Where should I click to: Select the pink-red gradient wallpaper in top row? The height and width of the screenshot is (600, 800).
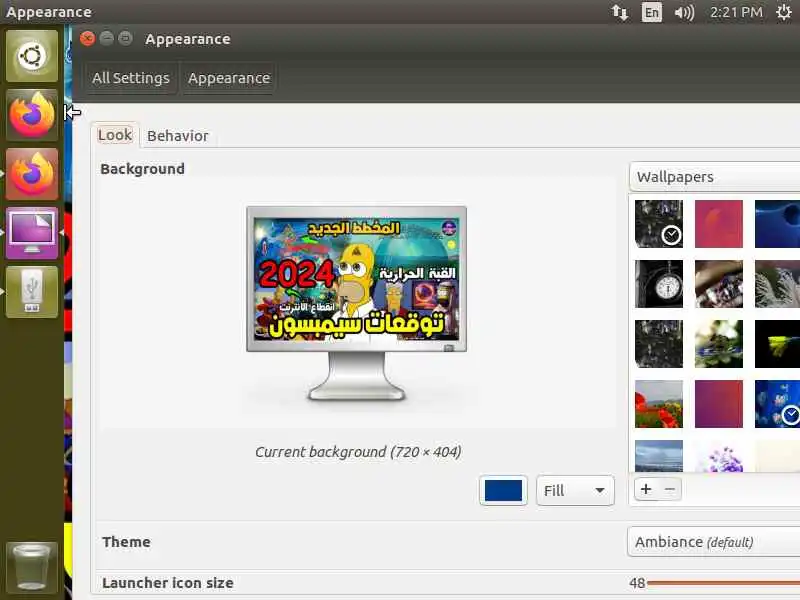pos(719,224)
